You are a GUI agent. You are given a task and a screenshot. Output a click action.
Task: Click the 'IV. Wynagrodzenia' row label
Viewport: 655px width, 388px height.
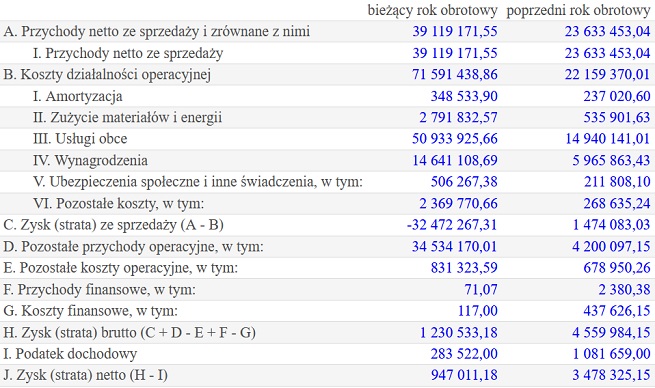90,161
